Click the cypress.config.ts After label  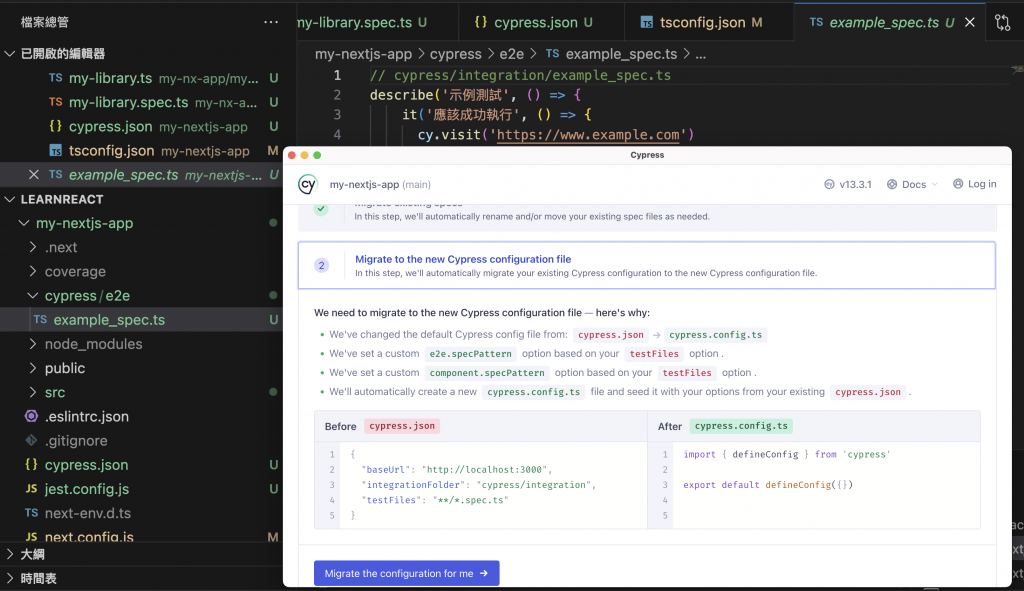741,426
